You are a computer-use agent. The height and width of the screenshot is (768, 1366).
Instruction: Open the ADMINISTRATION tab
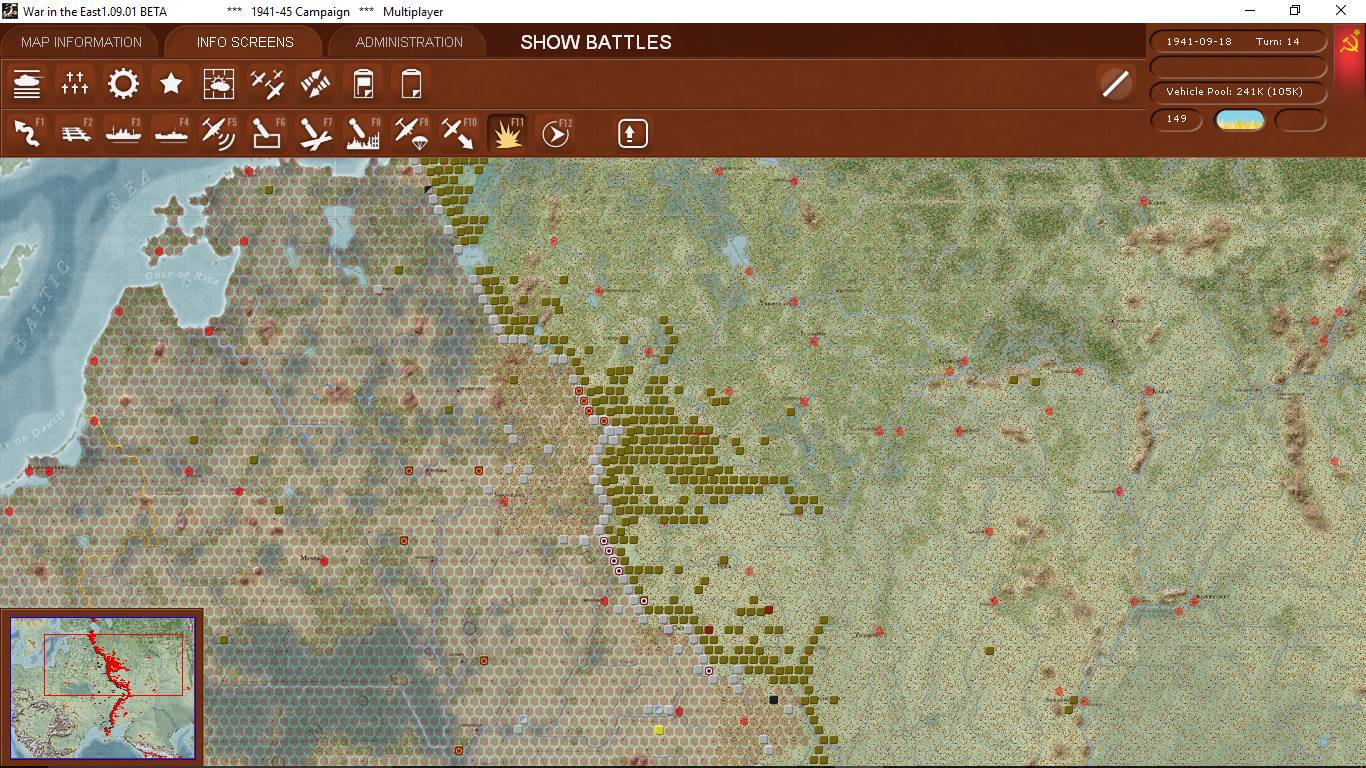tap(409, 42)
